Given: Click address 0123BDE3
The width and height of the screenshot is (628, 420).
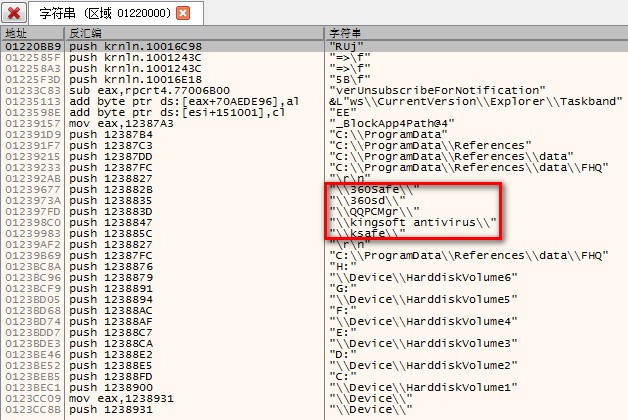Looking at the screenshot, I should [x=33, y=344].
